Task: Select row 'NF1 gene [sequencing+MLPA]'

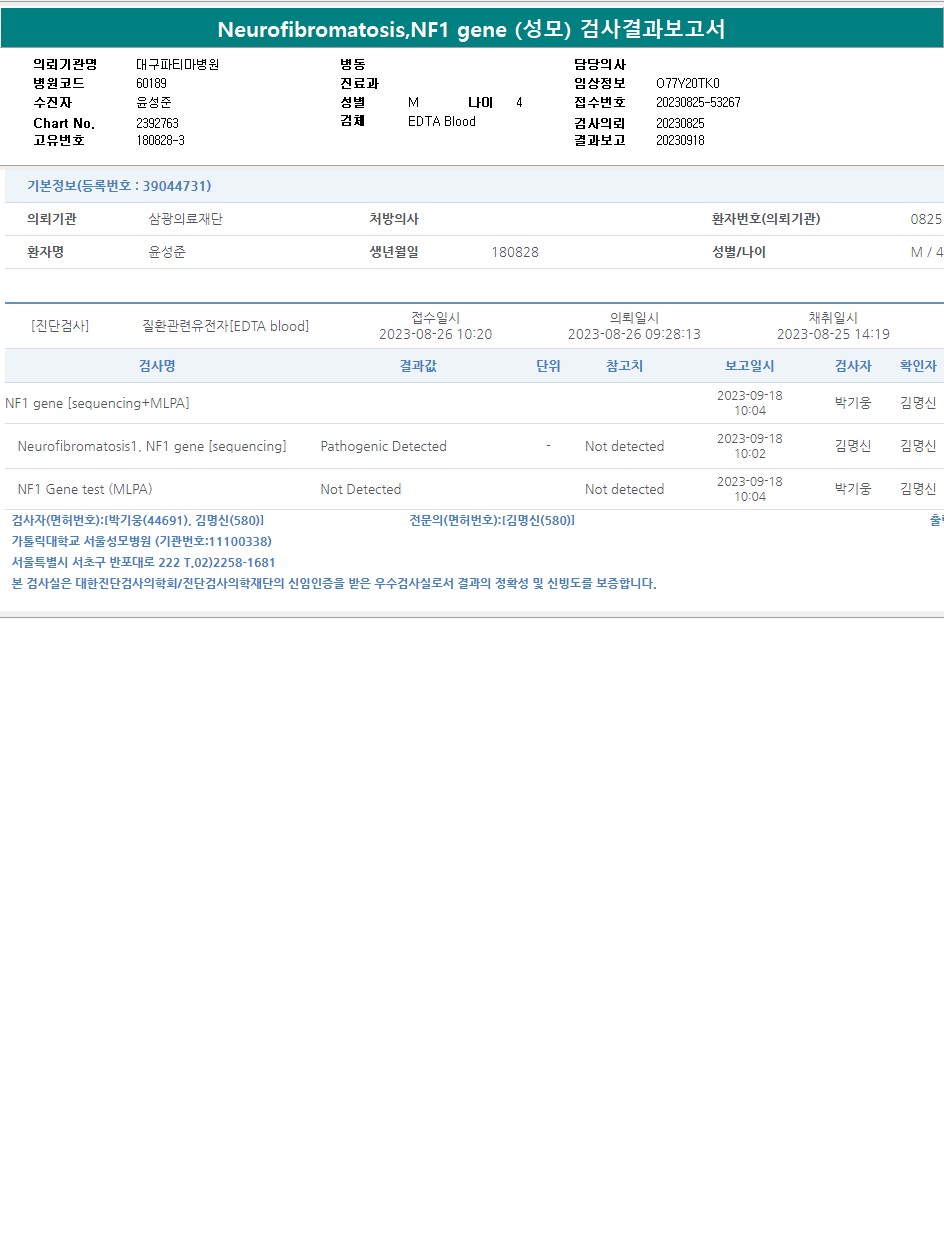Action: coord(97,403)
